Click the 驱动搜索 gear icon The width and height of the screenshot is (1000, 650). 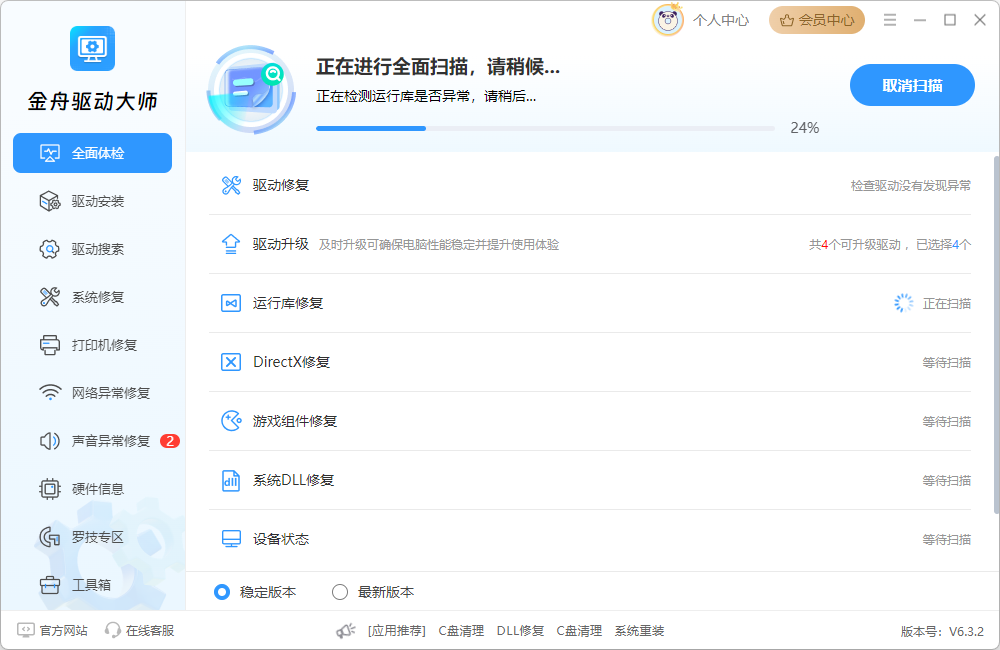pyautogui.click(x=50, y=249)
